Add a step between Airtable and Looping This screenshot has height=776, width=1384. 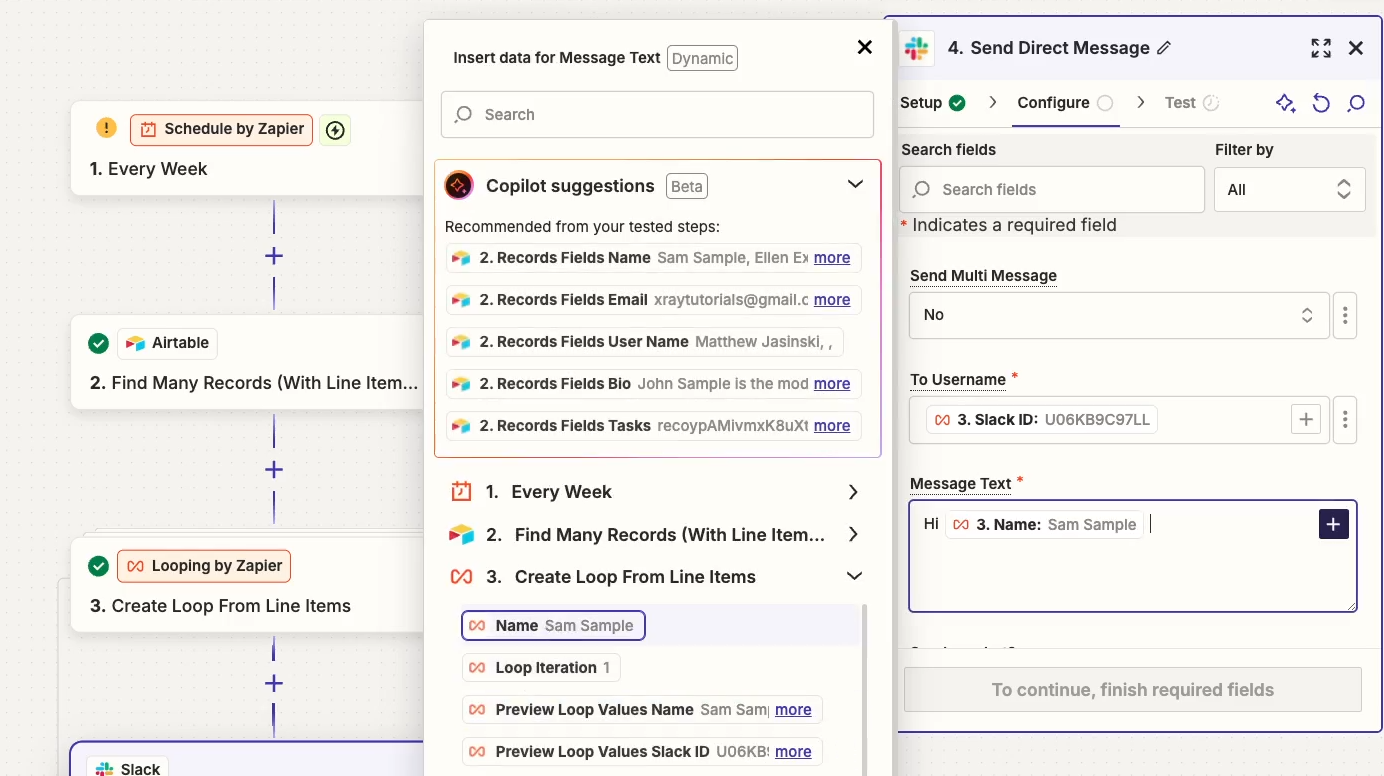pyautogui.click(x=273, y=470)
